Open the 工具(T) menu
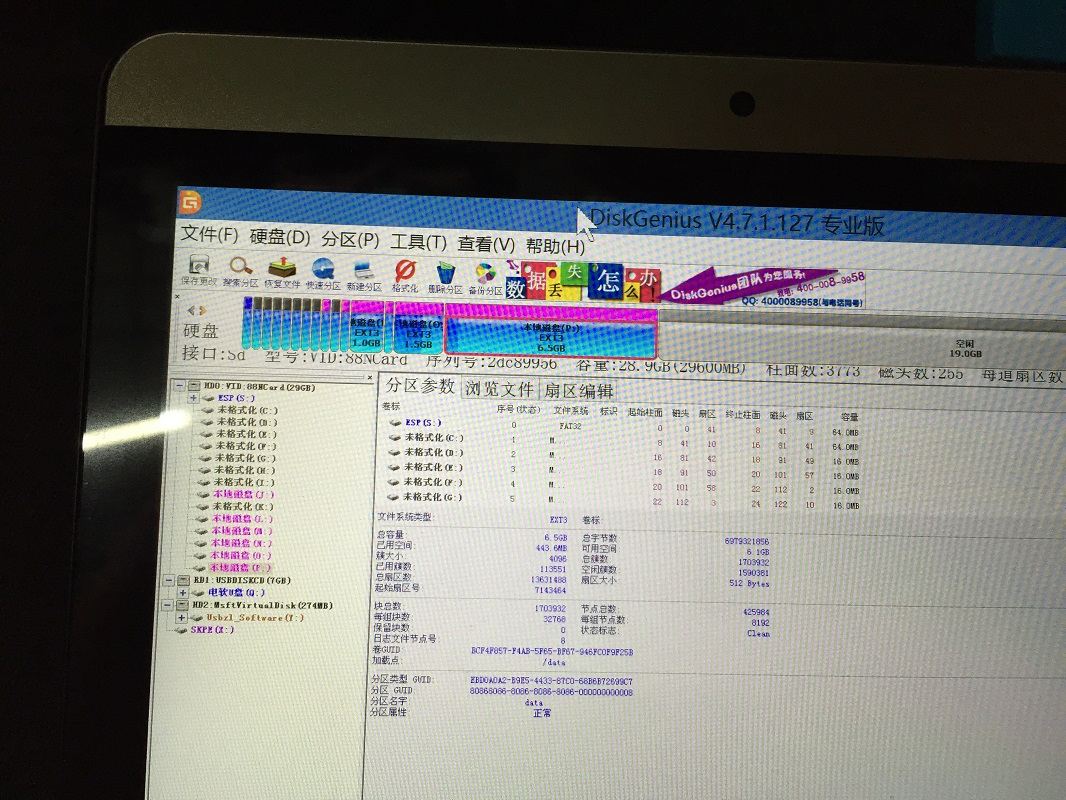 pos(418,242)
